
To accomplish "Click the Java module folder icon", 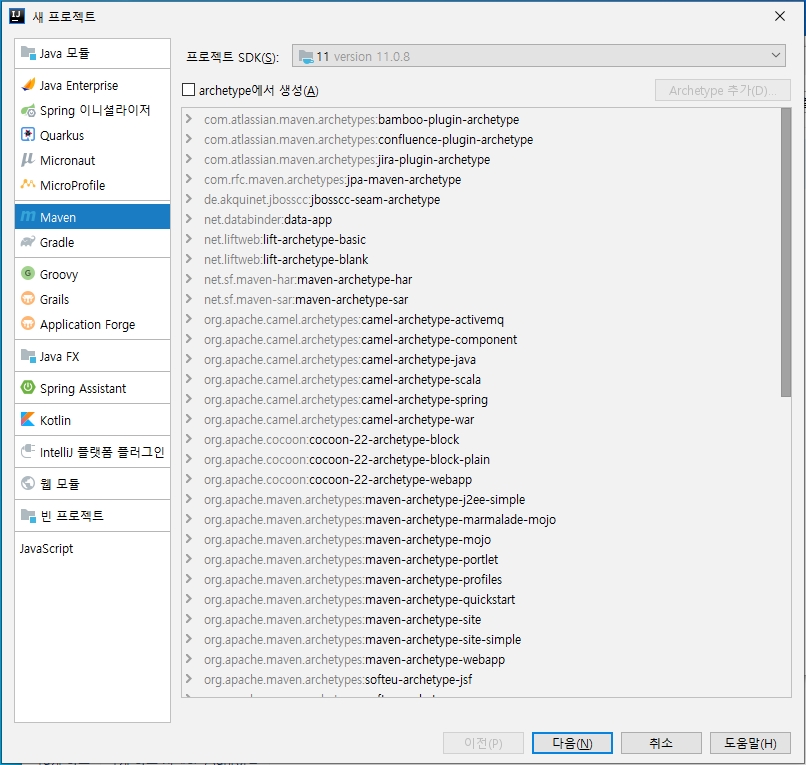I will click(x=28, y=53).
